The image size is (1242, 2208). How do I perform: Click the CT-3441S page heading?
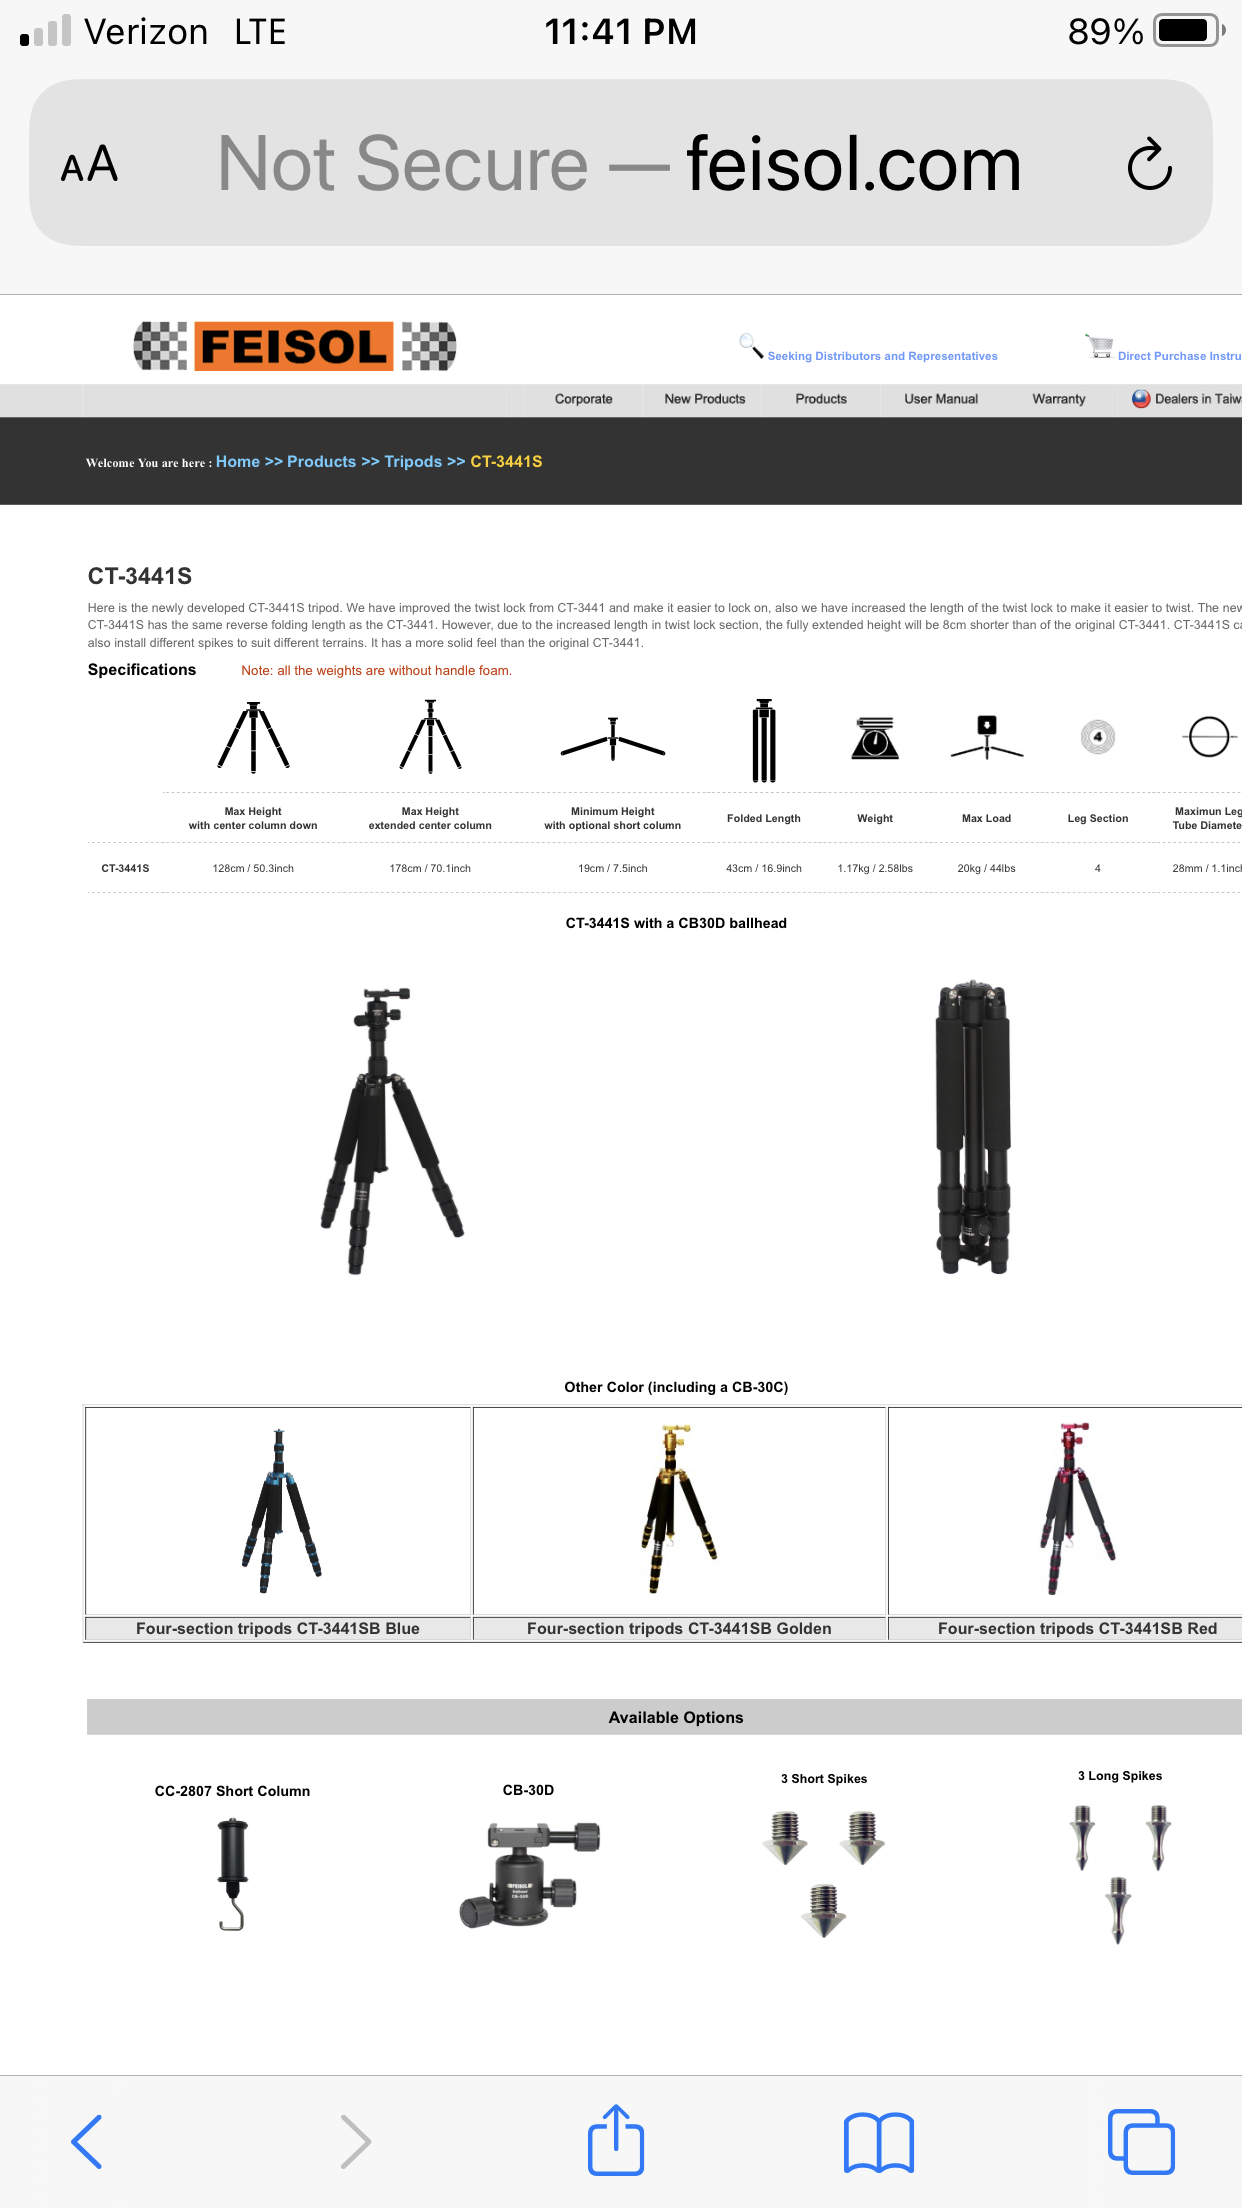(140, 576)
